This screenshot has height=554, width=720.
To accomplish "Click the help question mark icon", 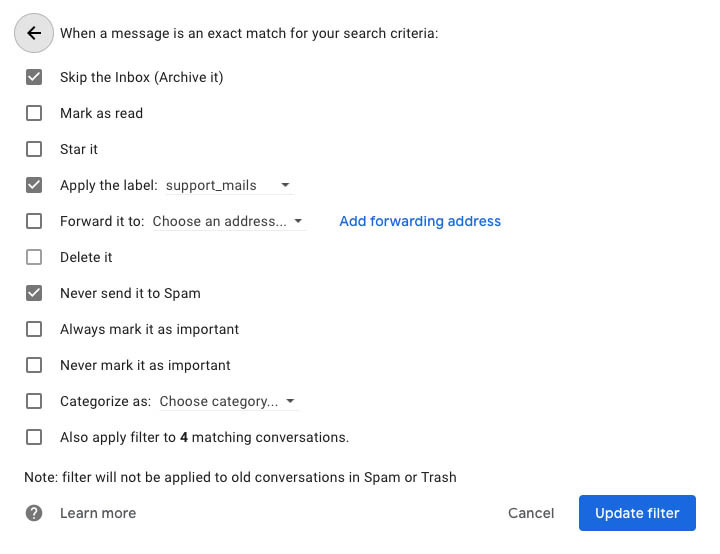I will [x=34, y=513].
